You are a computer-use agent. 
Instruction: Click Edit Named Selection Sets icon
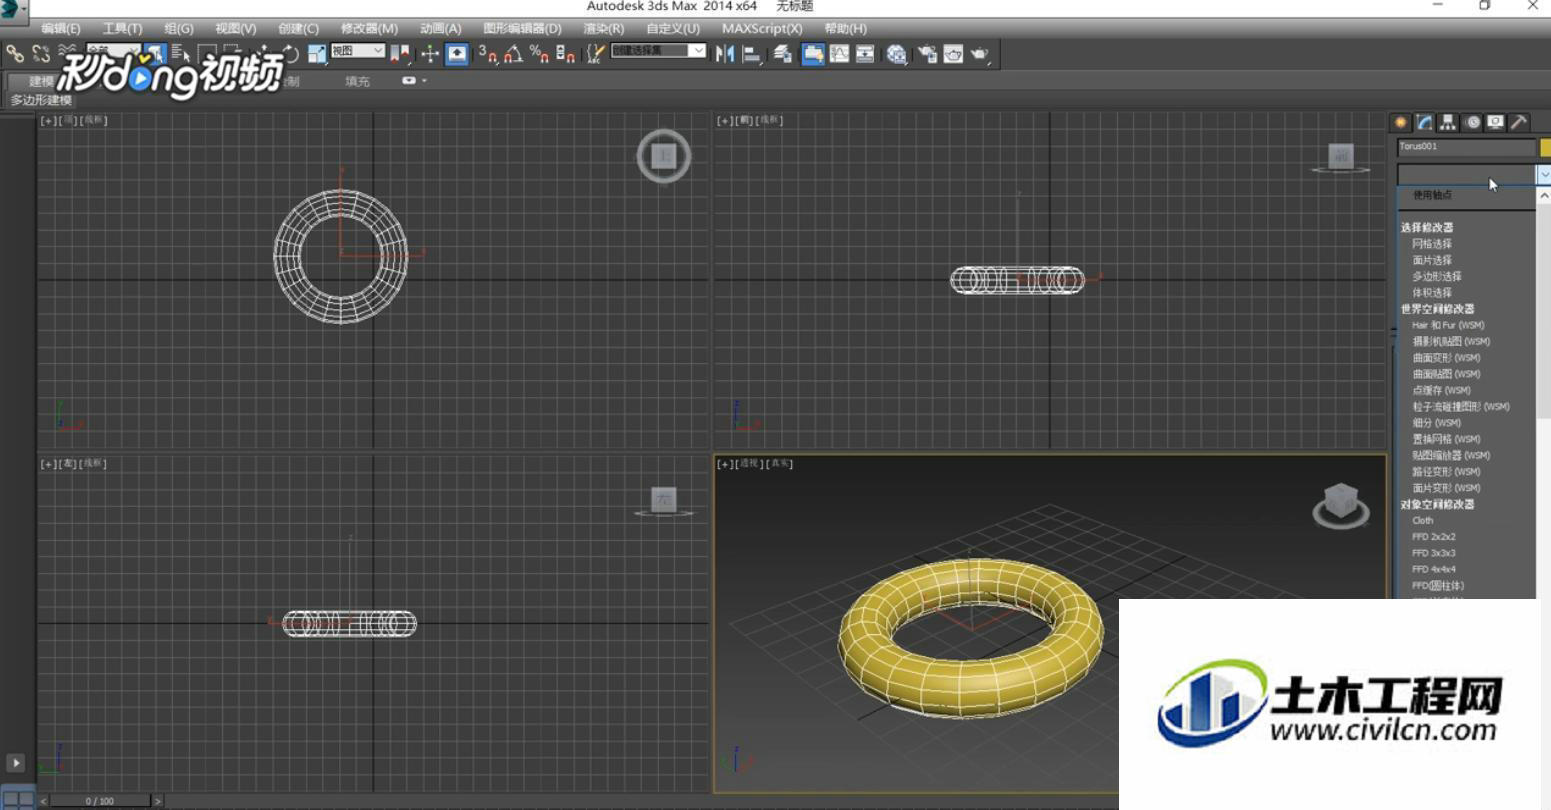pyautogui.click(x=596, y=54)
